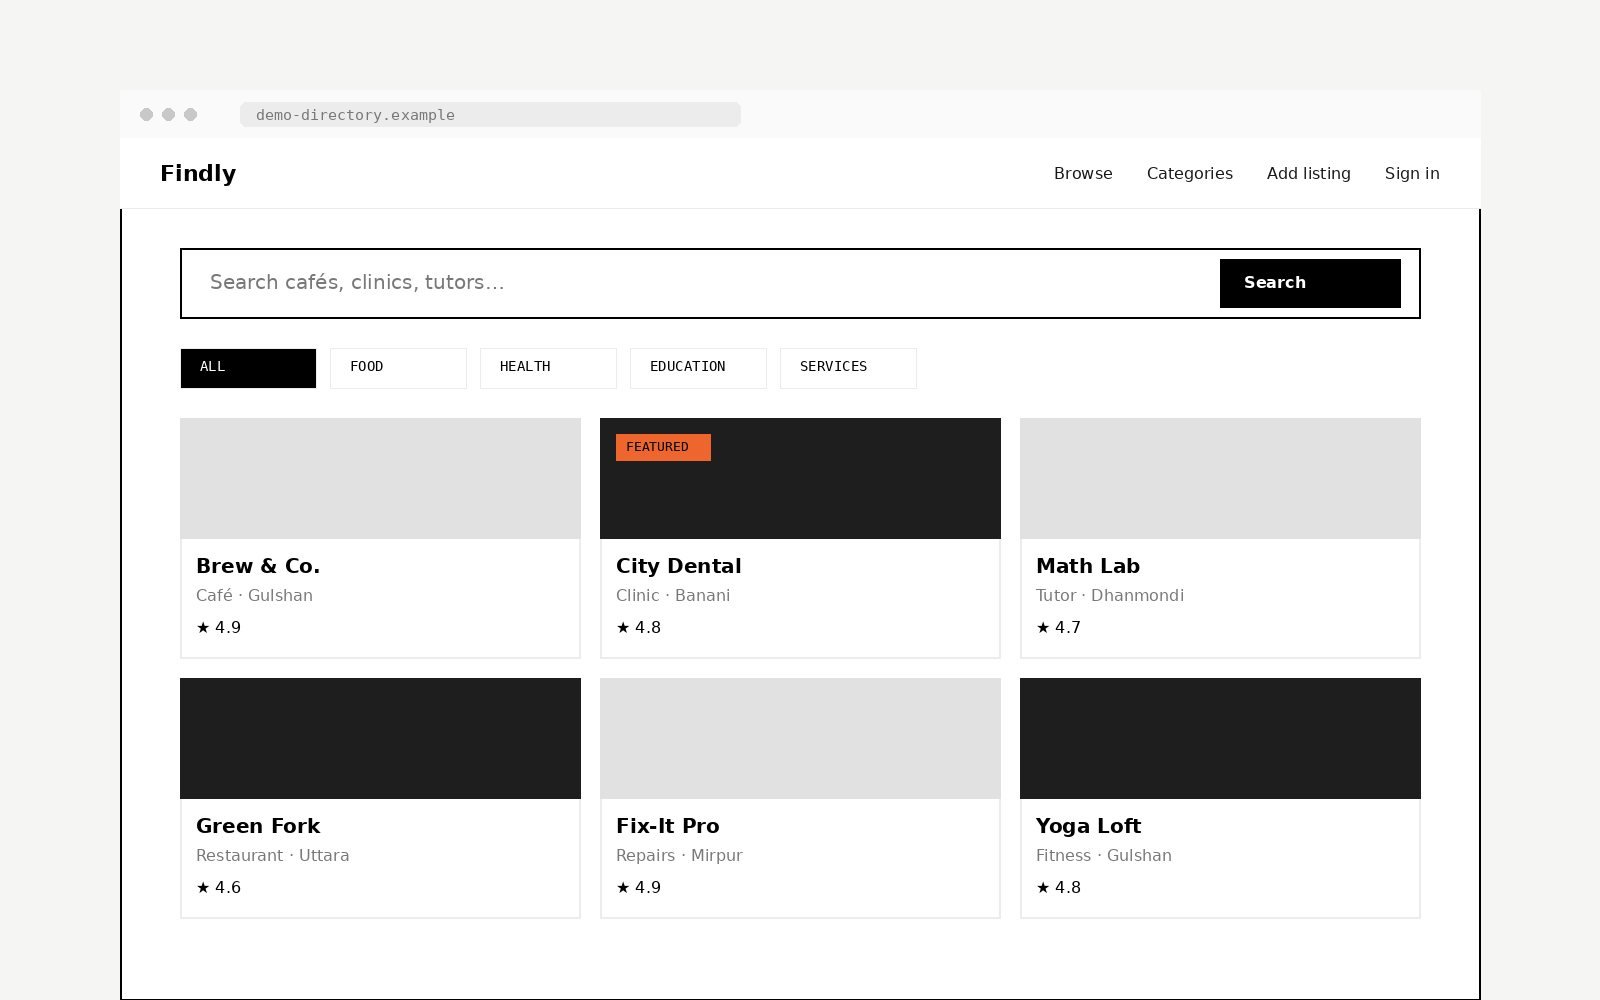Click the star rating on Math Lab
This screenshot has height=1000, width=1600.
pyautogui.click(x=1059, y=627)
